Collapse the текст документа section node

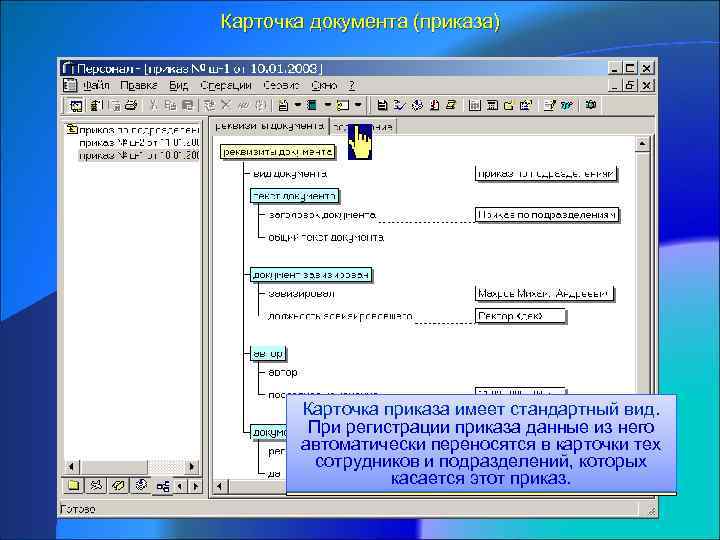pos(294,196)
